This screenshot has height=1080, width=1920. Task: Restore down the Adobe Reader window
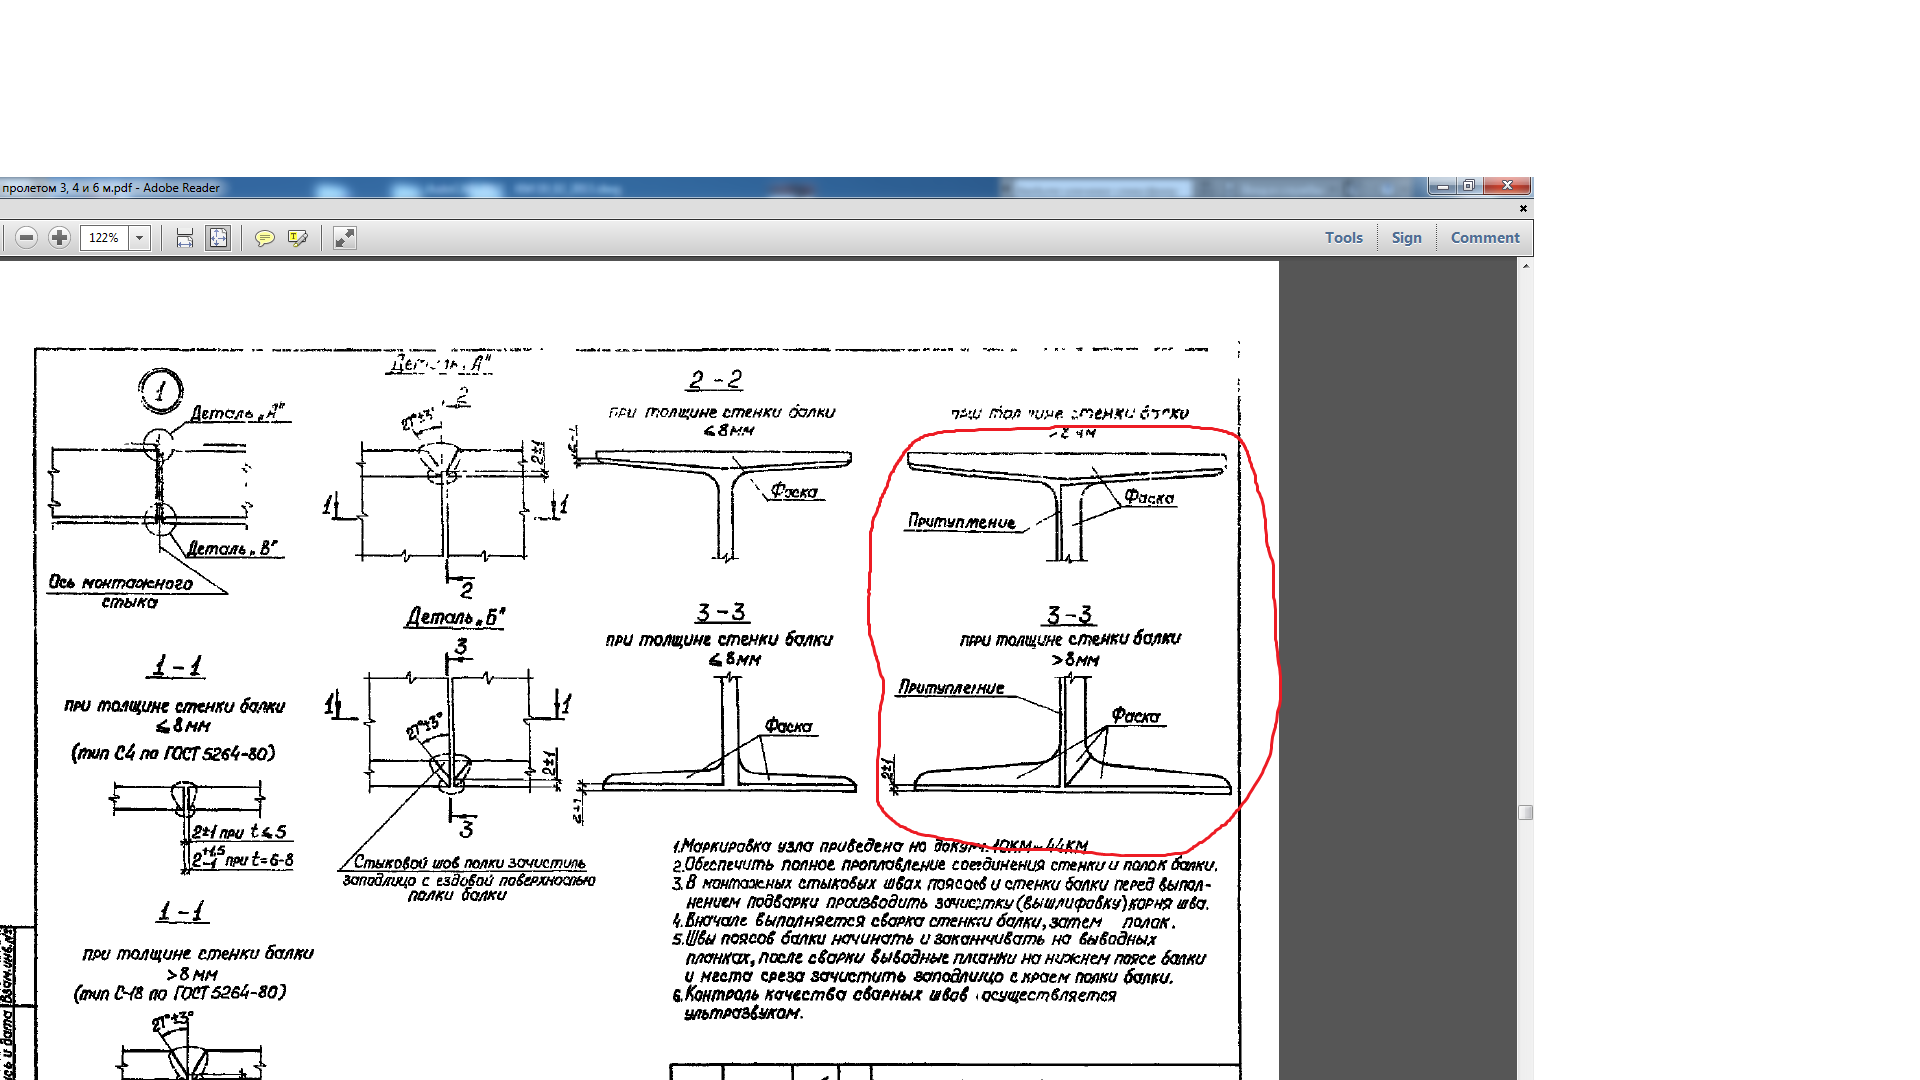(x=1468, y=186)
